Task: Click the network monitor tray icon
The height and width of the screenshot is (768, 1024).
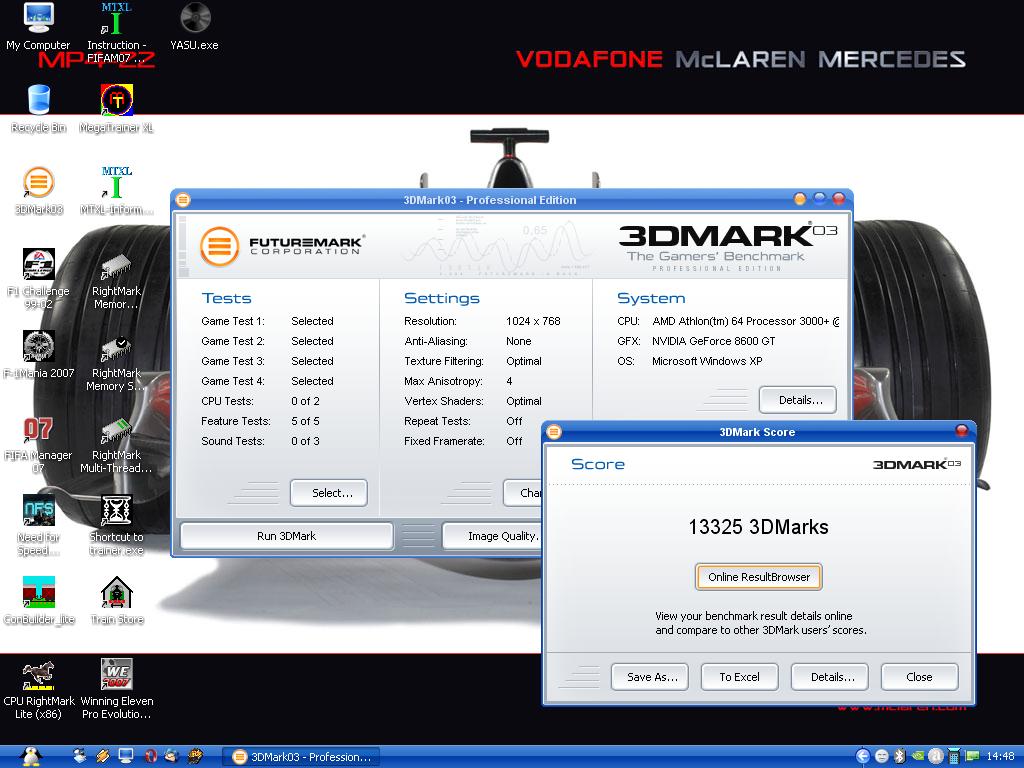Action: coord(972,756)
